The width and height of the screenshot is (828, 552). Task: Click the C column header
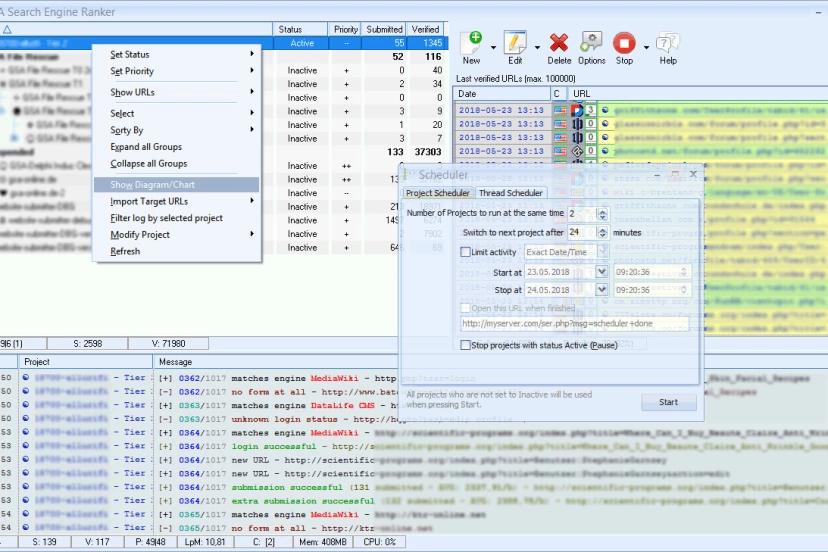pos(558,94)
